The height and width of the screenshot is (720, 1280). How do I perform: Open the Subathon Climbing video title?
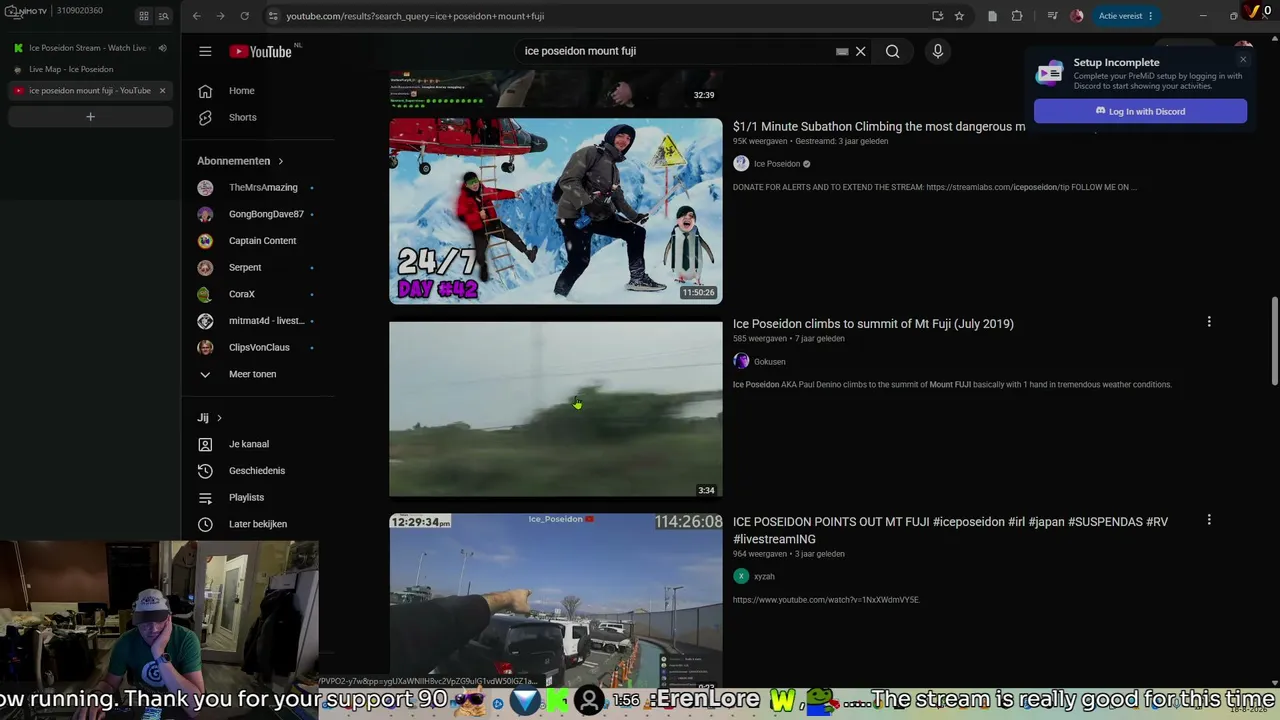pyautogui.click(x=879, y=127)
